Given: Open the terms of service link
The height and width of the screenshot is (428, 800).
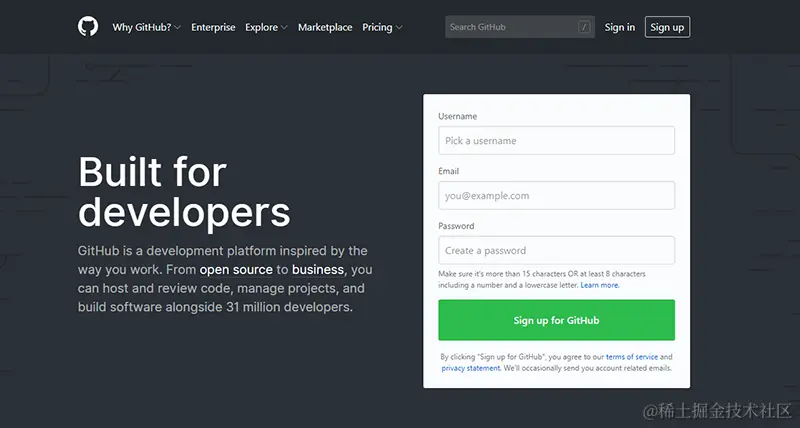Looking at the screenshot, I should [x=632, y=357].
